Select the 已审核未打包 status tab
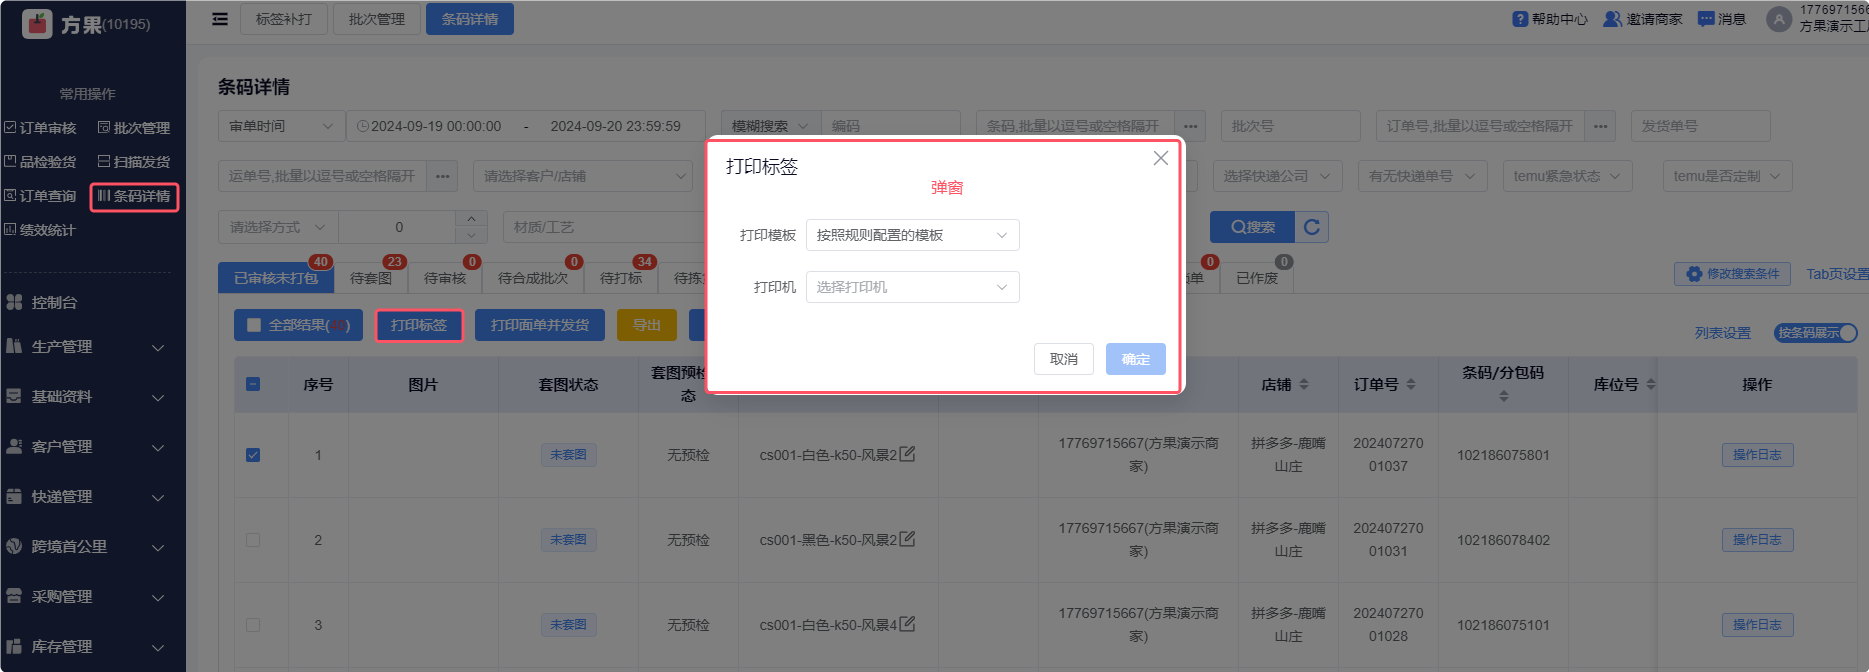This screenshot has height=672, width=1869. (x=276, y=278)
